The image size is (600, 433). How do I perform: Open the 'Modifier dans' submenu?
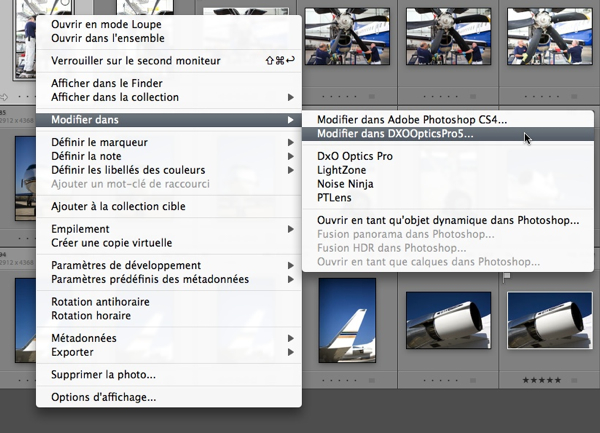(169, 120)
